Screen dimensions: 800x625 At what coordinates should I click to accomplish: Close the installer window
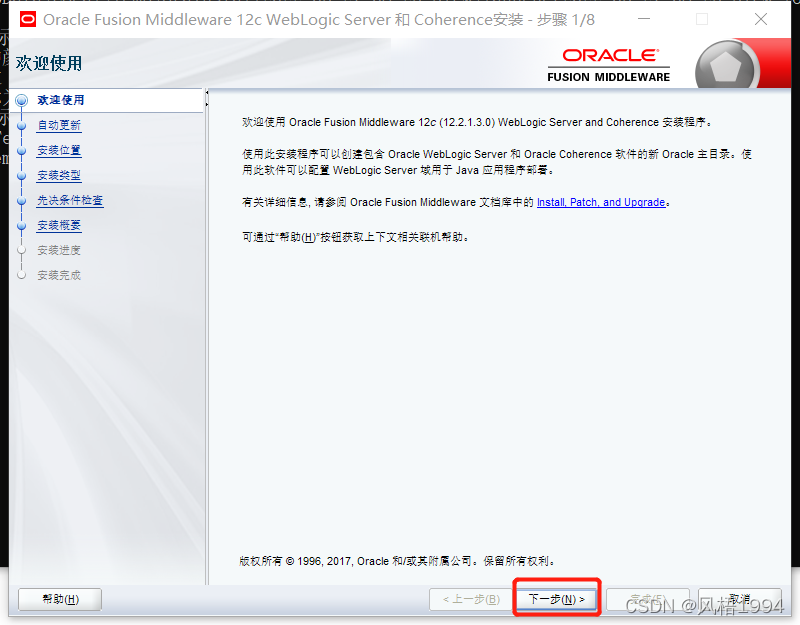pyautogui.click(x=760, y=19)
